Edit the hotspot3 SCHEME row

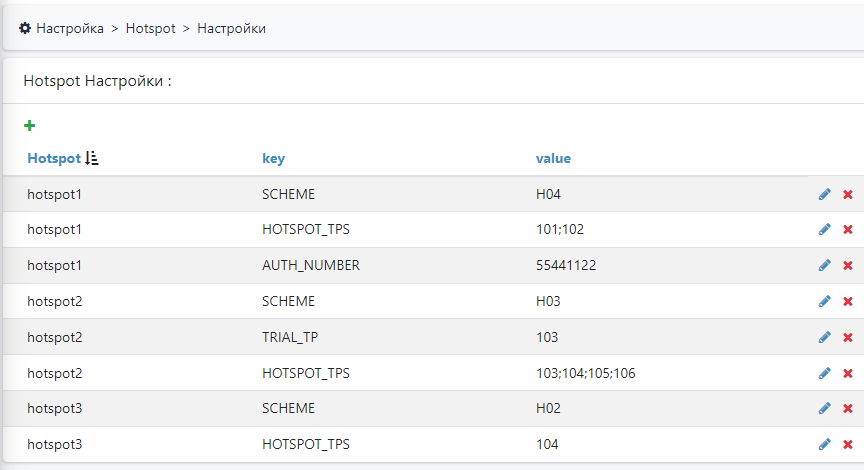coord(824,409)
